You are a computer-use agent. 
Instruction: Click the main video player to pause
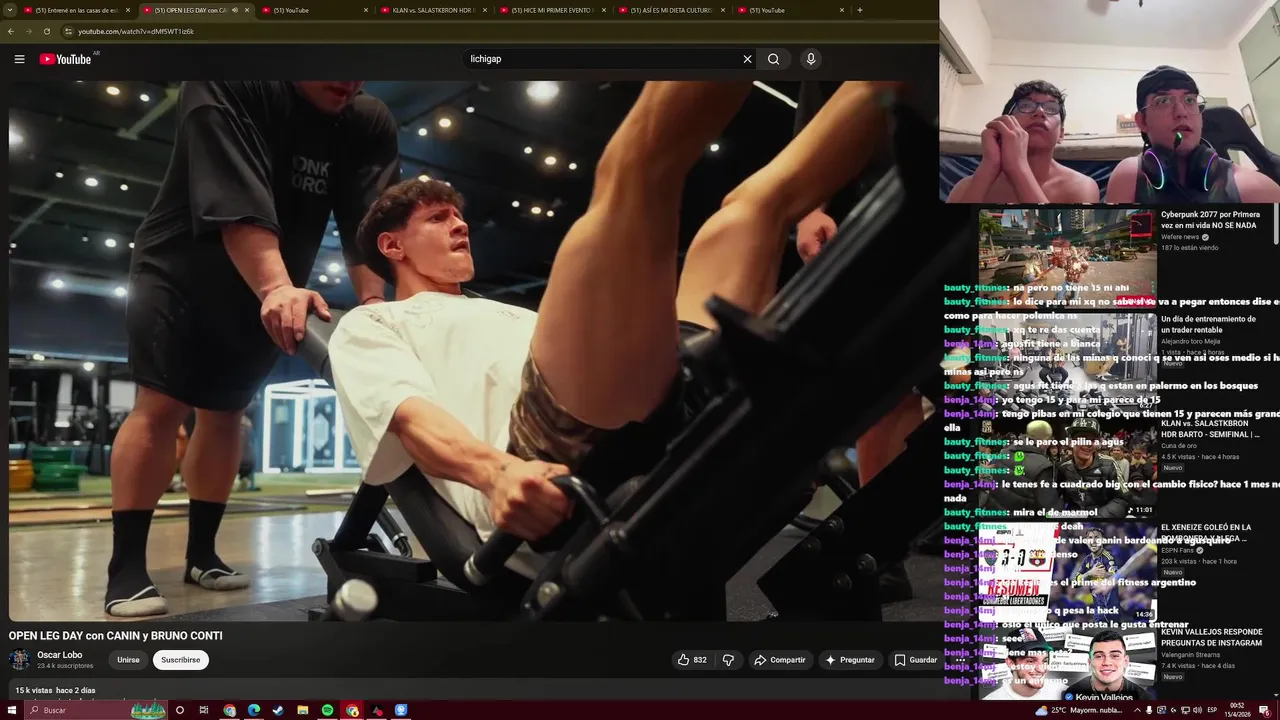(473, 350)
